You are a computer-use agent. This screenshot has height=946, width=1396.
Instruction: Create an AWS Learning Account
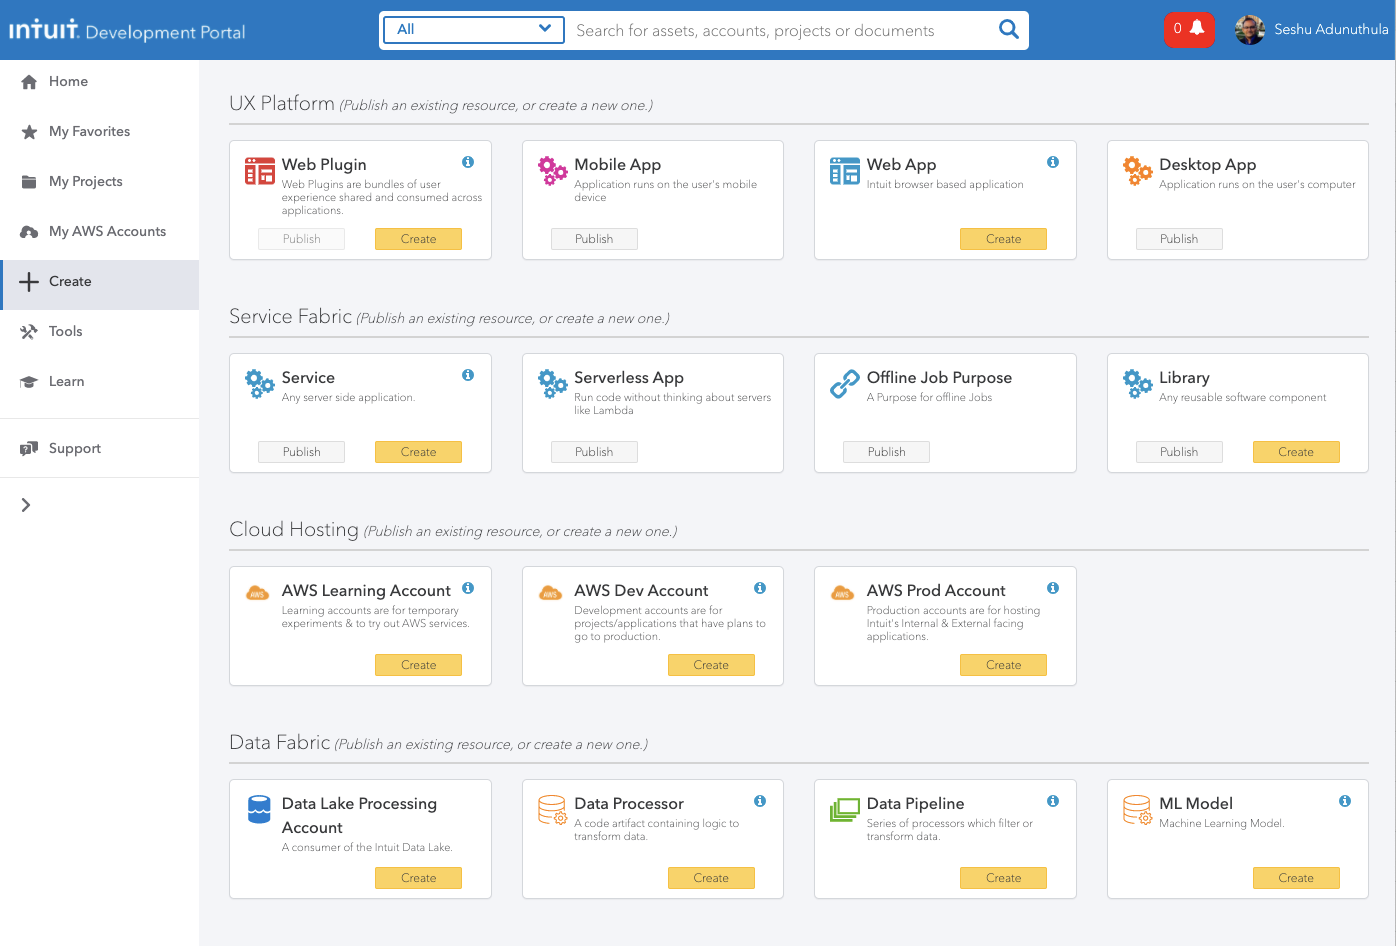[418, 665]
